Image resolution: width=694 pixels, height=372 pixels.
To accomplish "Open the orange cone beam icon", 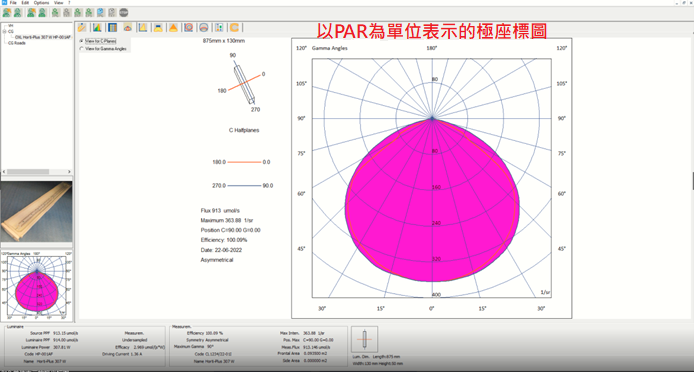I will [174, 27].
